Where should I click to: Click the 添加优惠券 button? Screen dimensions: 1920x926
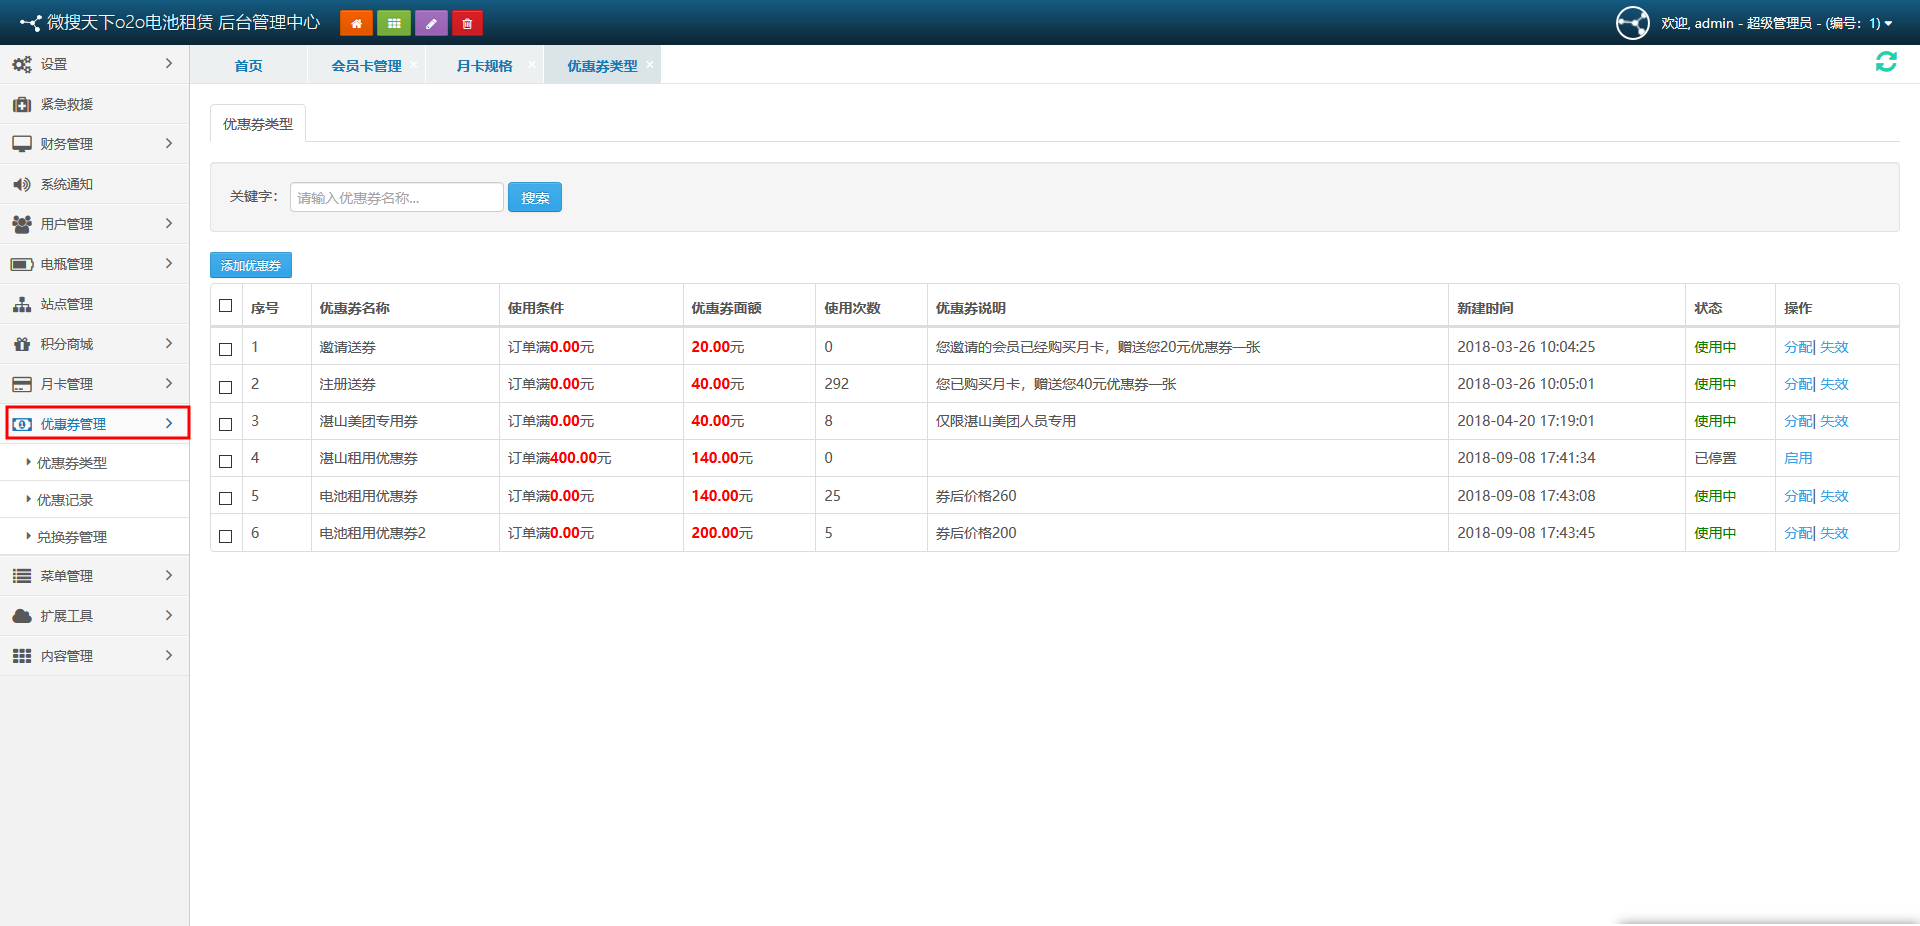click(251, 265)
